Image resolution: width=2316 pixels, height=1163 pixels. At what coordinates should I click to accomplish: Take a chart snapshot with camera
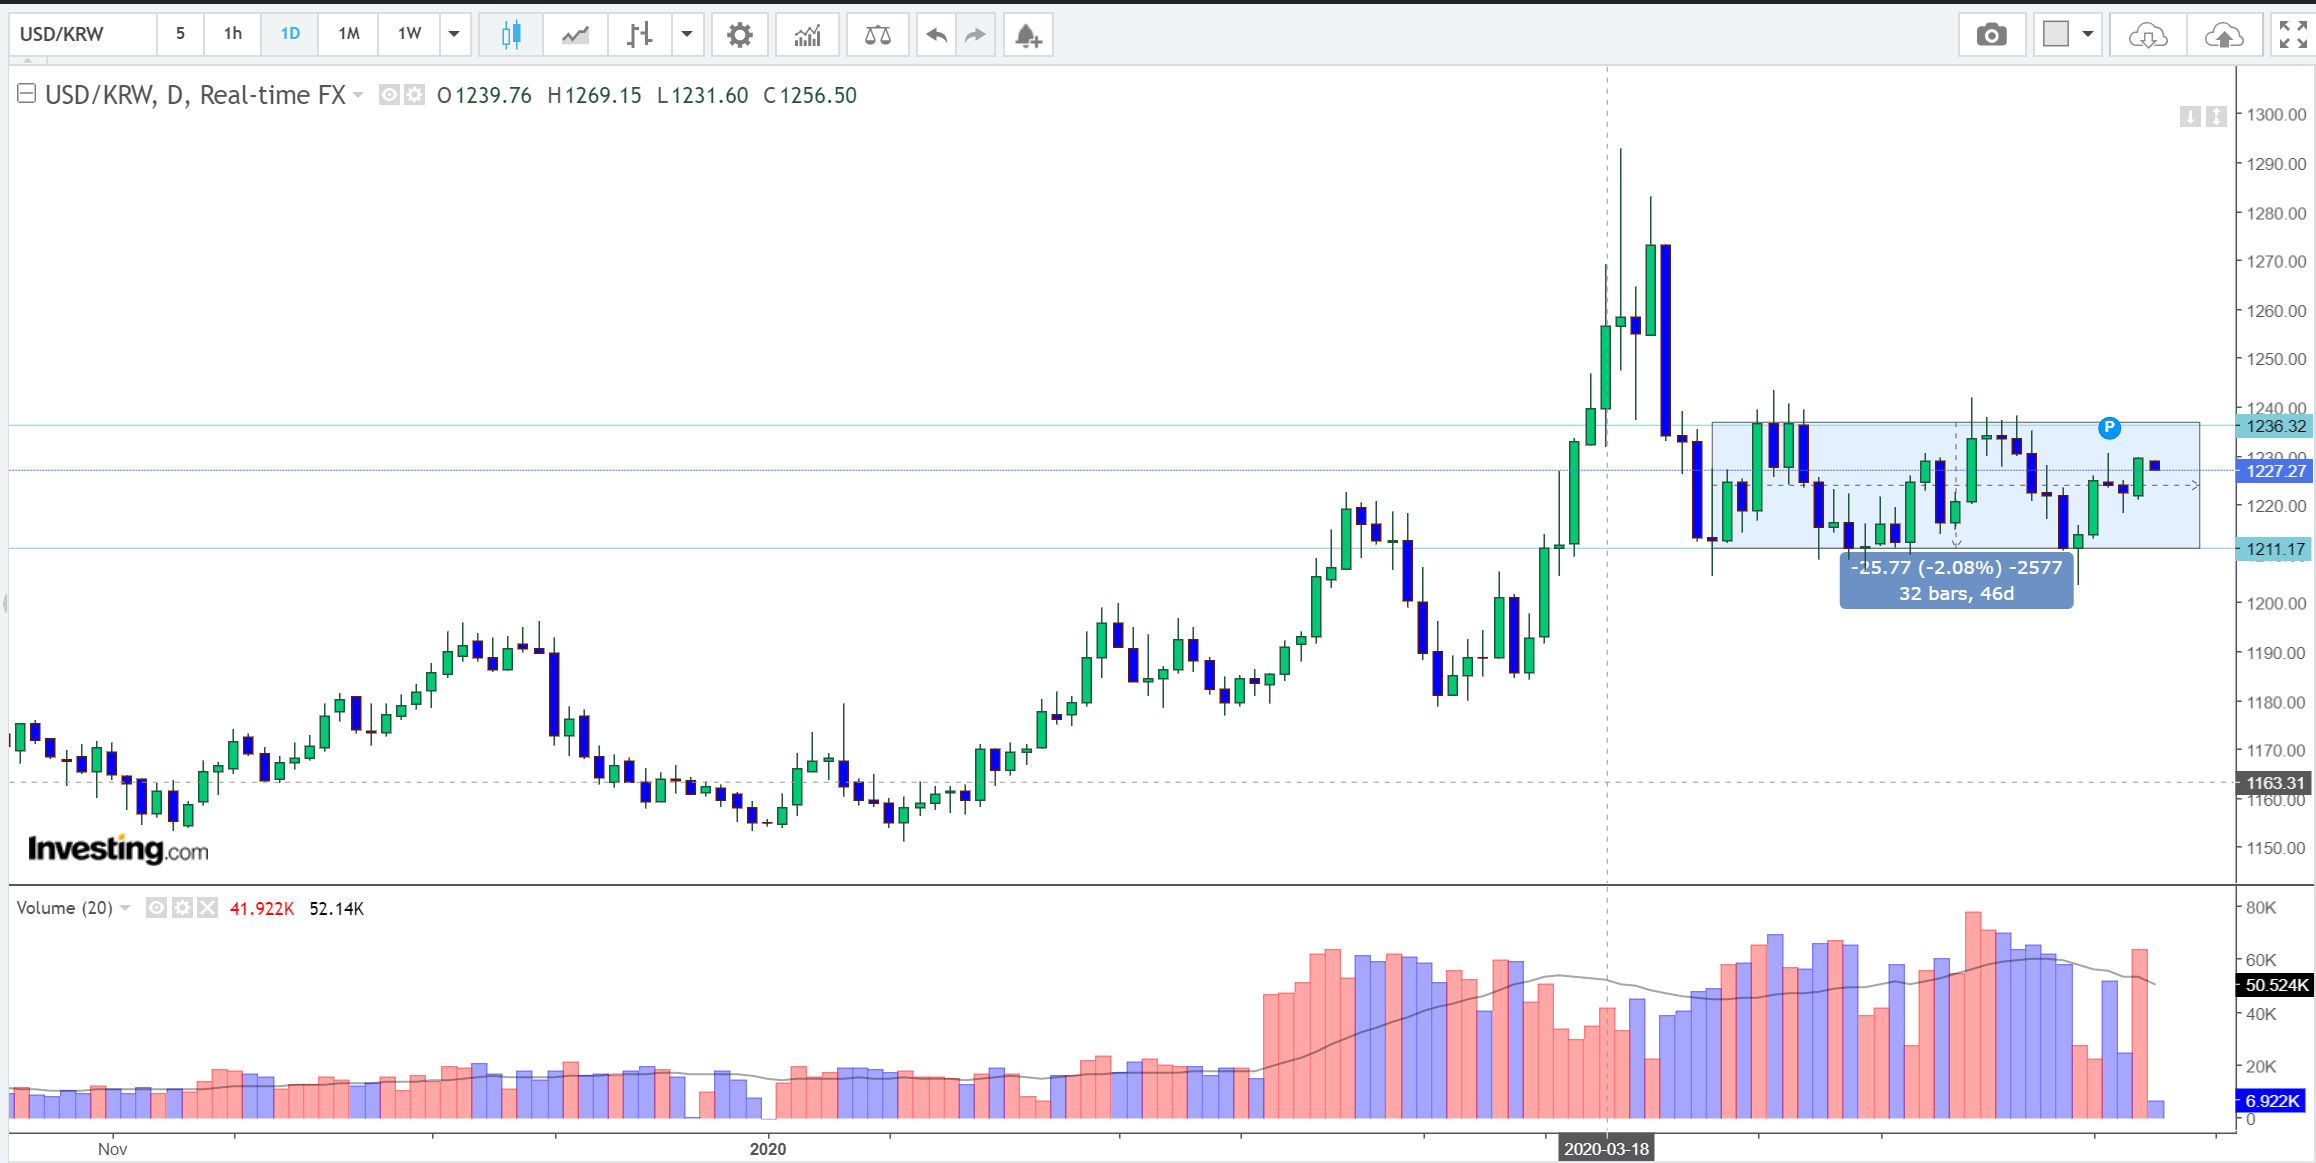click(x=1991, y=35)
